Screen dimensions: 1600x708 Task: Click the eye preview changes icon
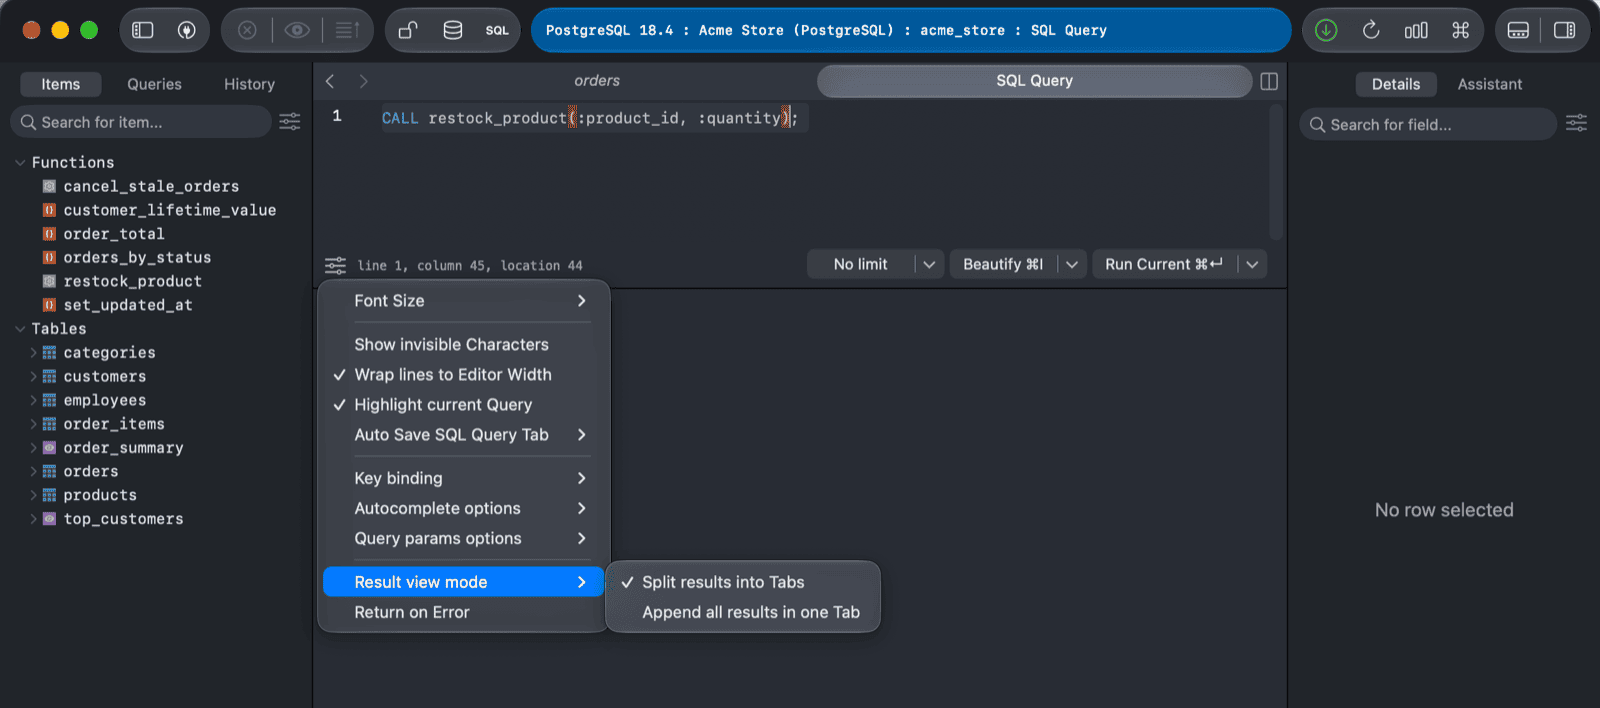coord(297,30)
